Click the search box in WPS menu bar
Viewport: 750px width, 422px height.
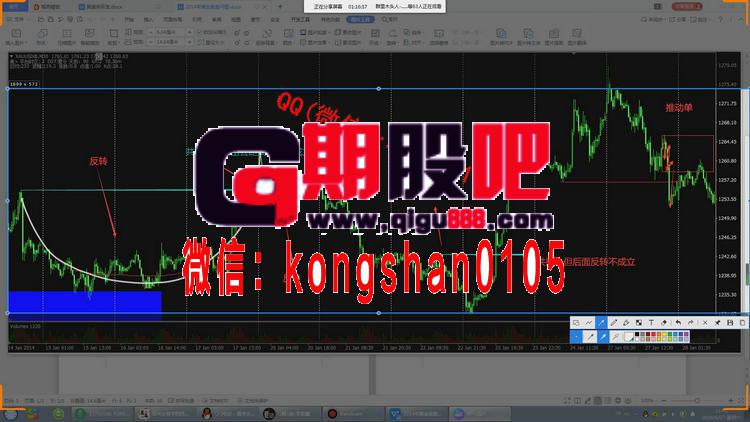pos(390,20)
